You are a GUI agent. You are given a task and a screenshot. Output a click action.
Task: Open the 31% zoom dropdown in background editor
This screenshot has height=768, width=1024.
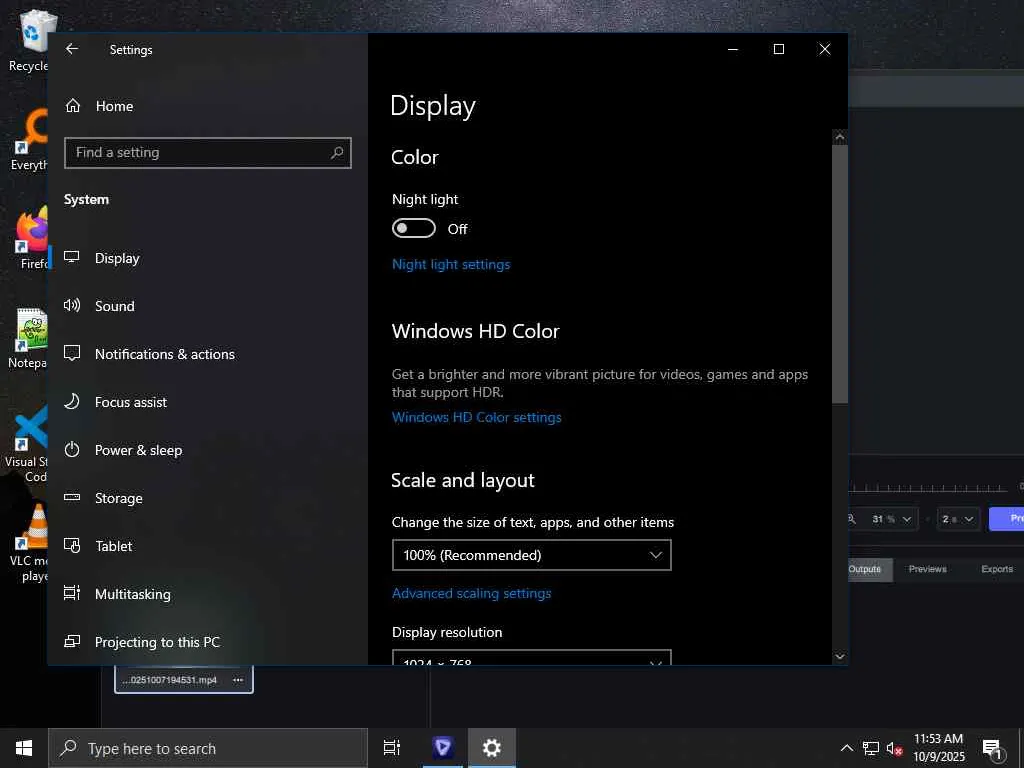[891, 519]
